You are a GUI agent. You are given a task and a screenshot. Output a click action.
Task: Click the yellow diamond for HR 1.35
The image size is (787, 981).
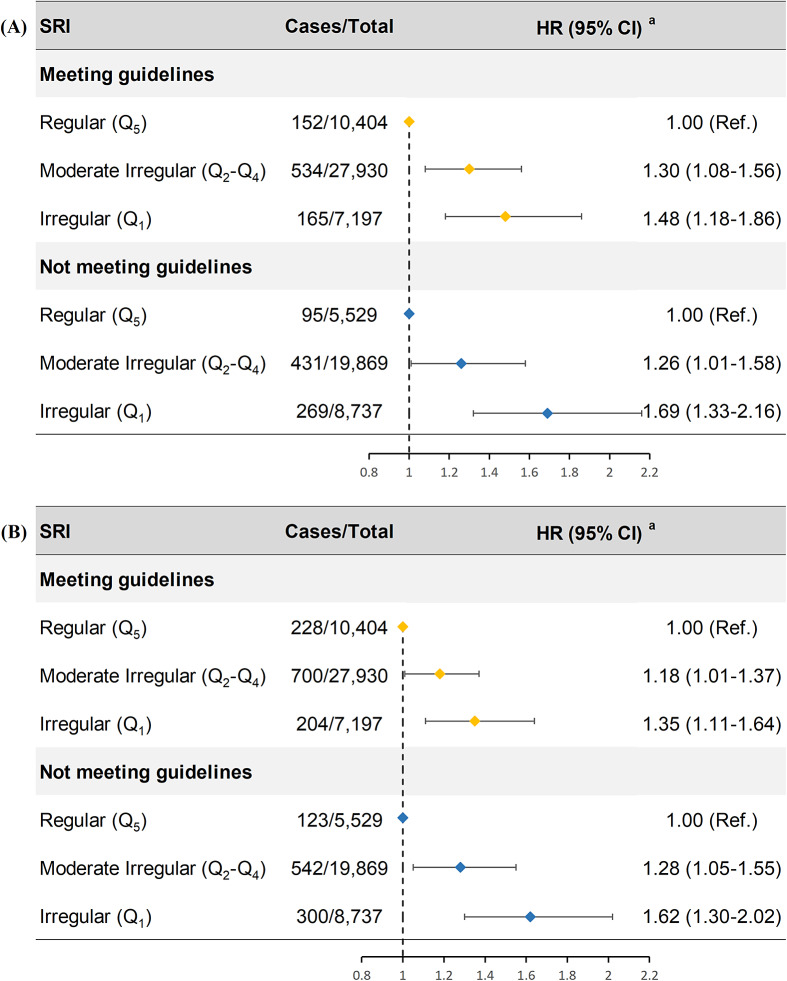[x=475, y=721]
